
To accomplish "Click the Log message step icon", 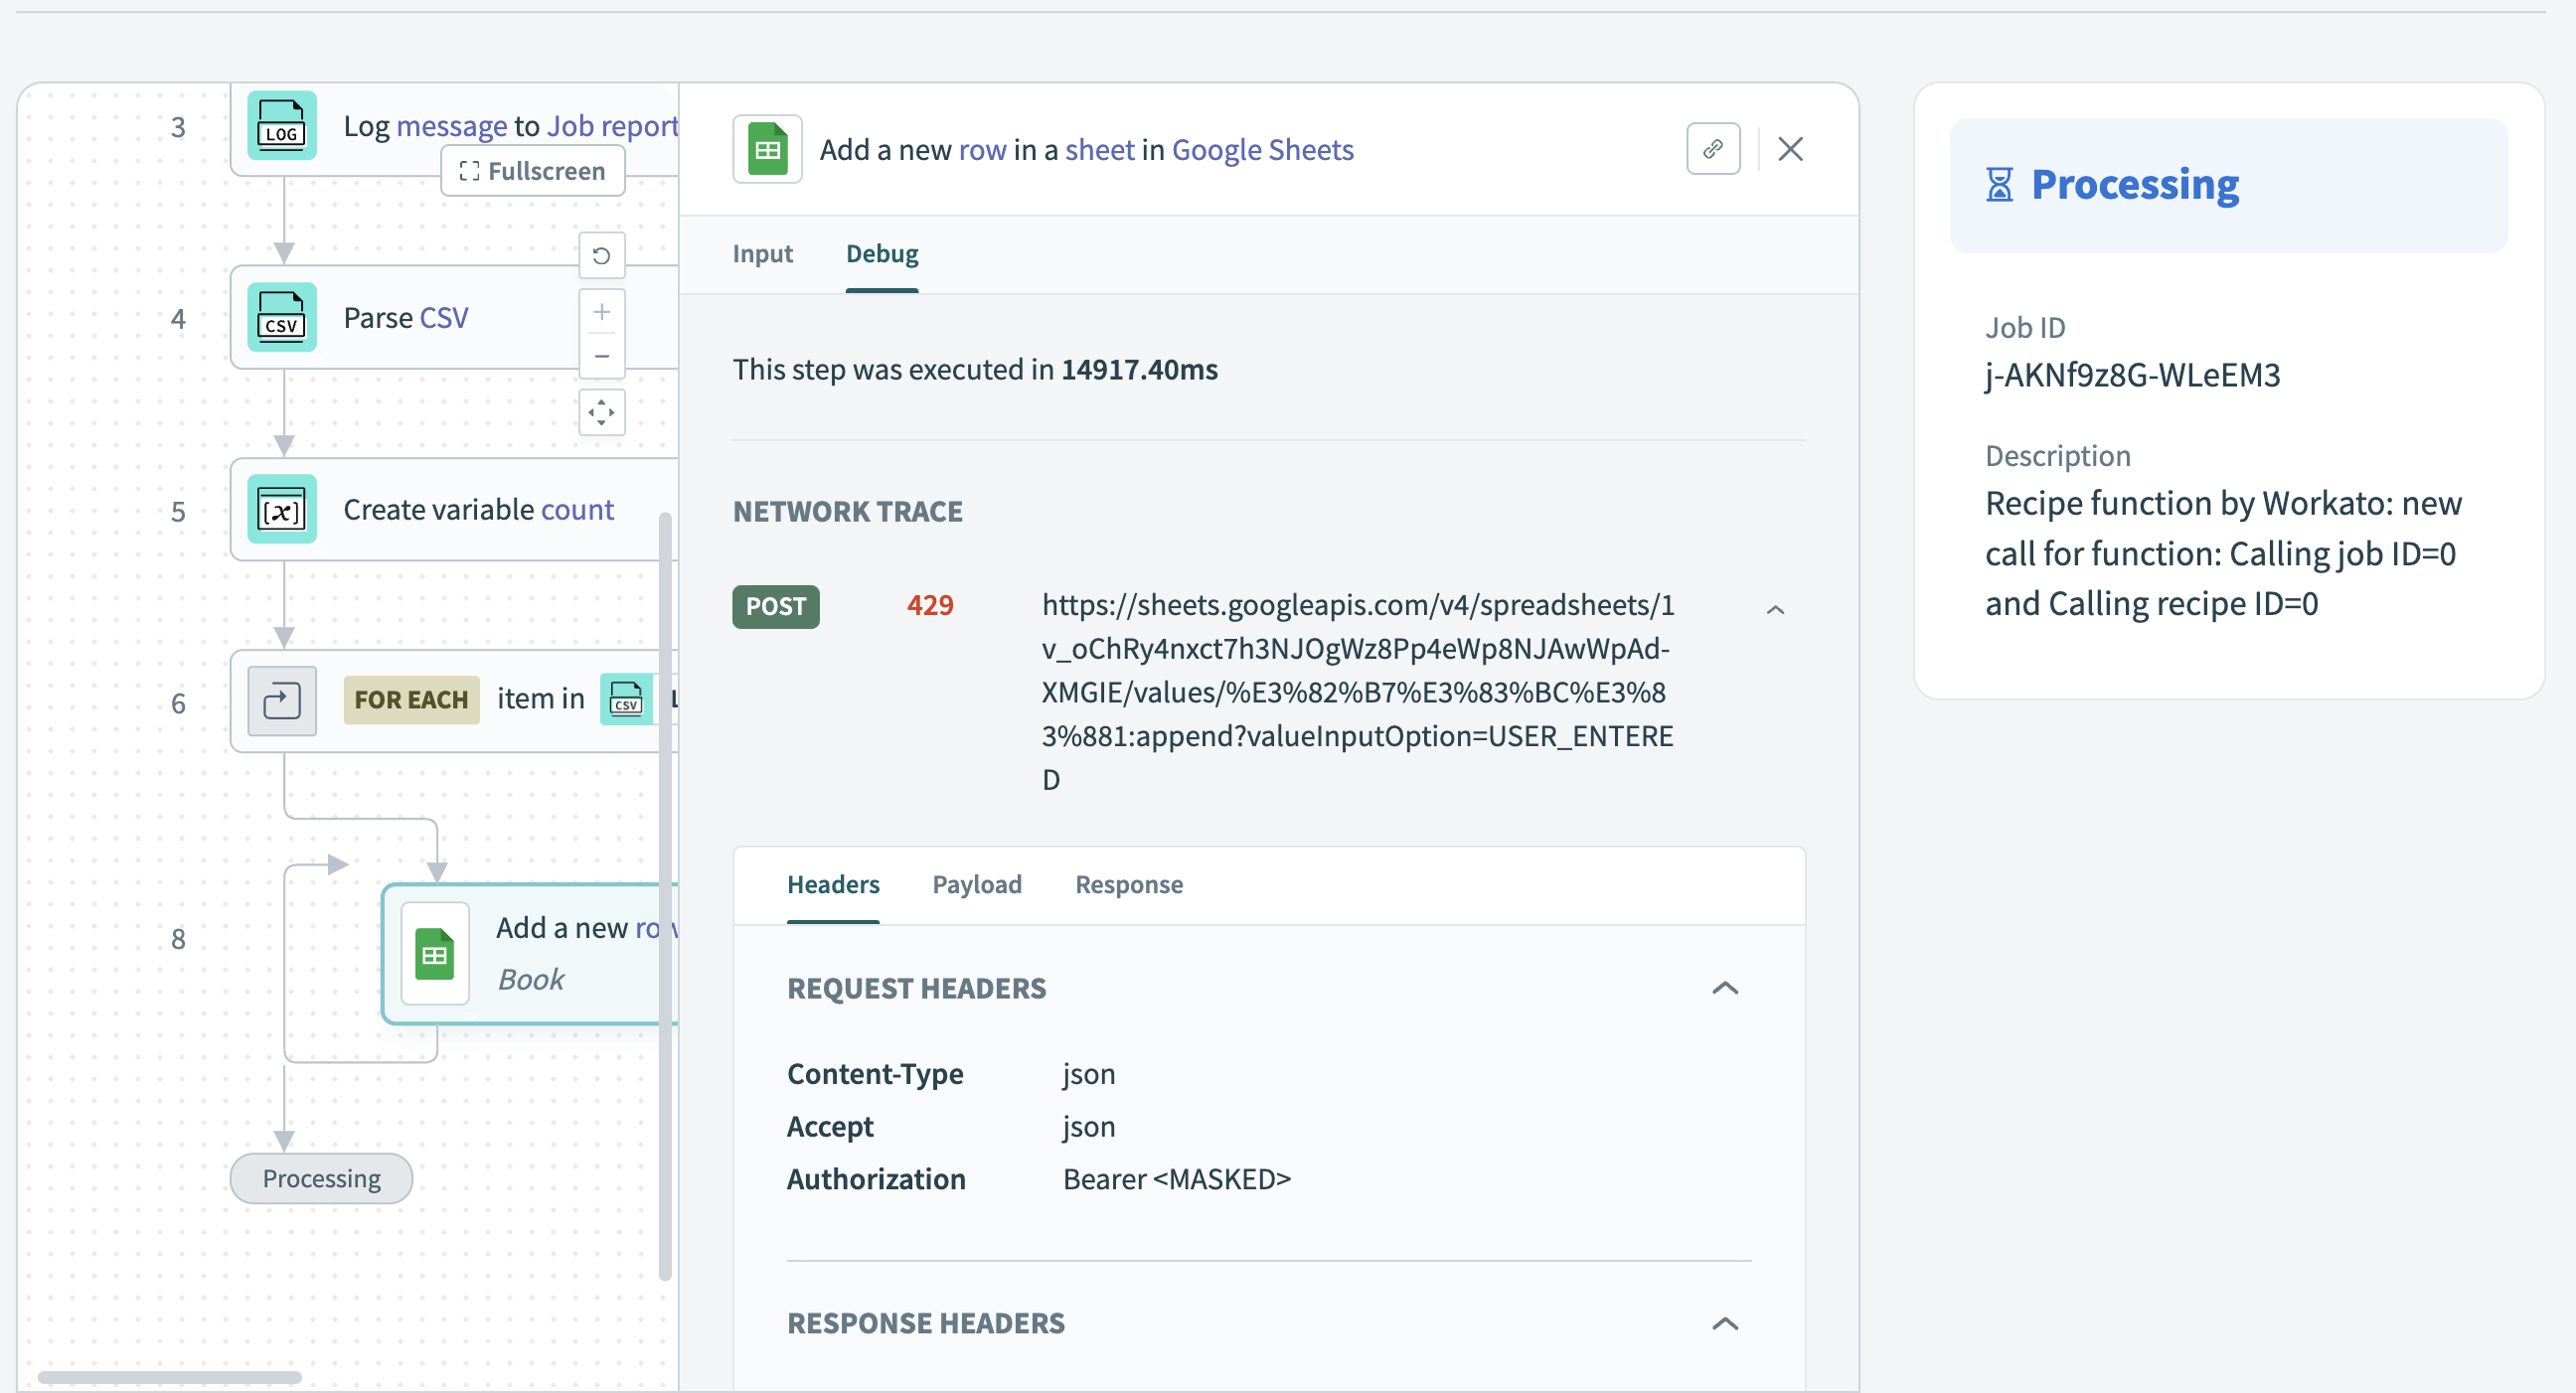I will pyautogui.click(x=281, y=126).
